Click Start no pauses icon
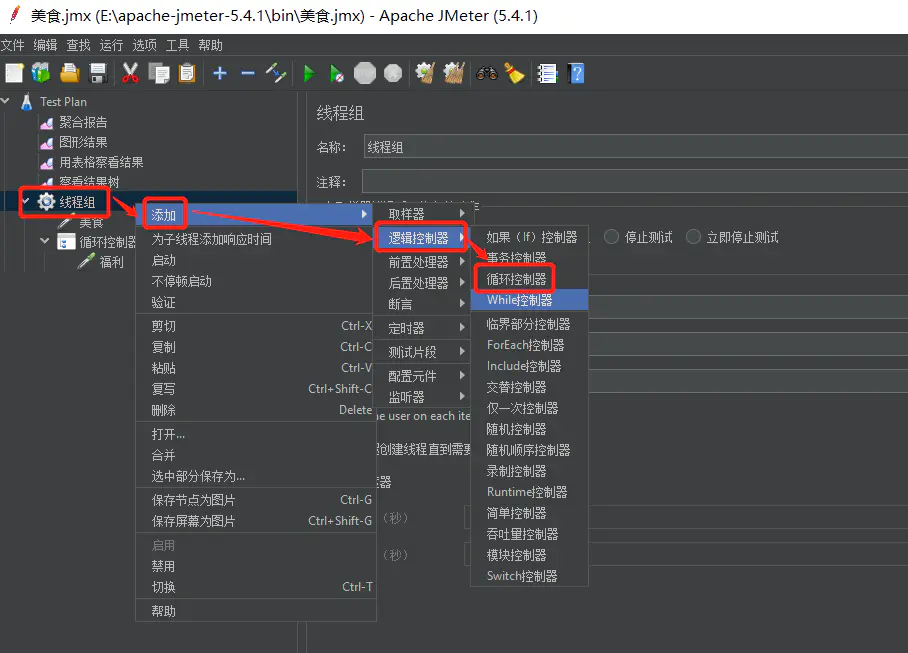The width and height of the screenshot is (908, 653). [x=336, y=74]
